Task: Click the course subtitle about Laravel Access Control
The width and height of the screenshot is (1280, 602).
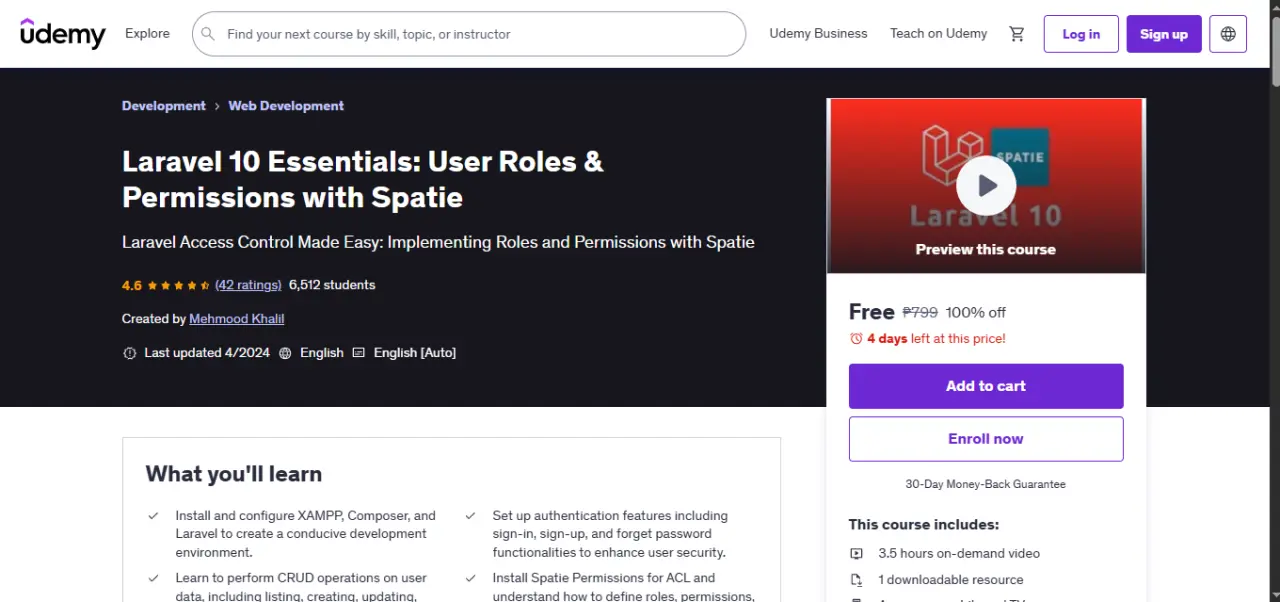Action: pyautogui.click(x=438, y=242)
